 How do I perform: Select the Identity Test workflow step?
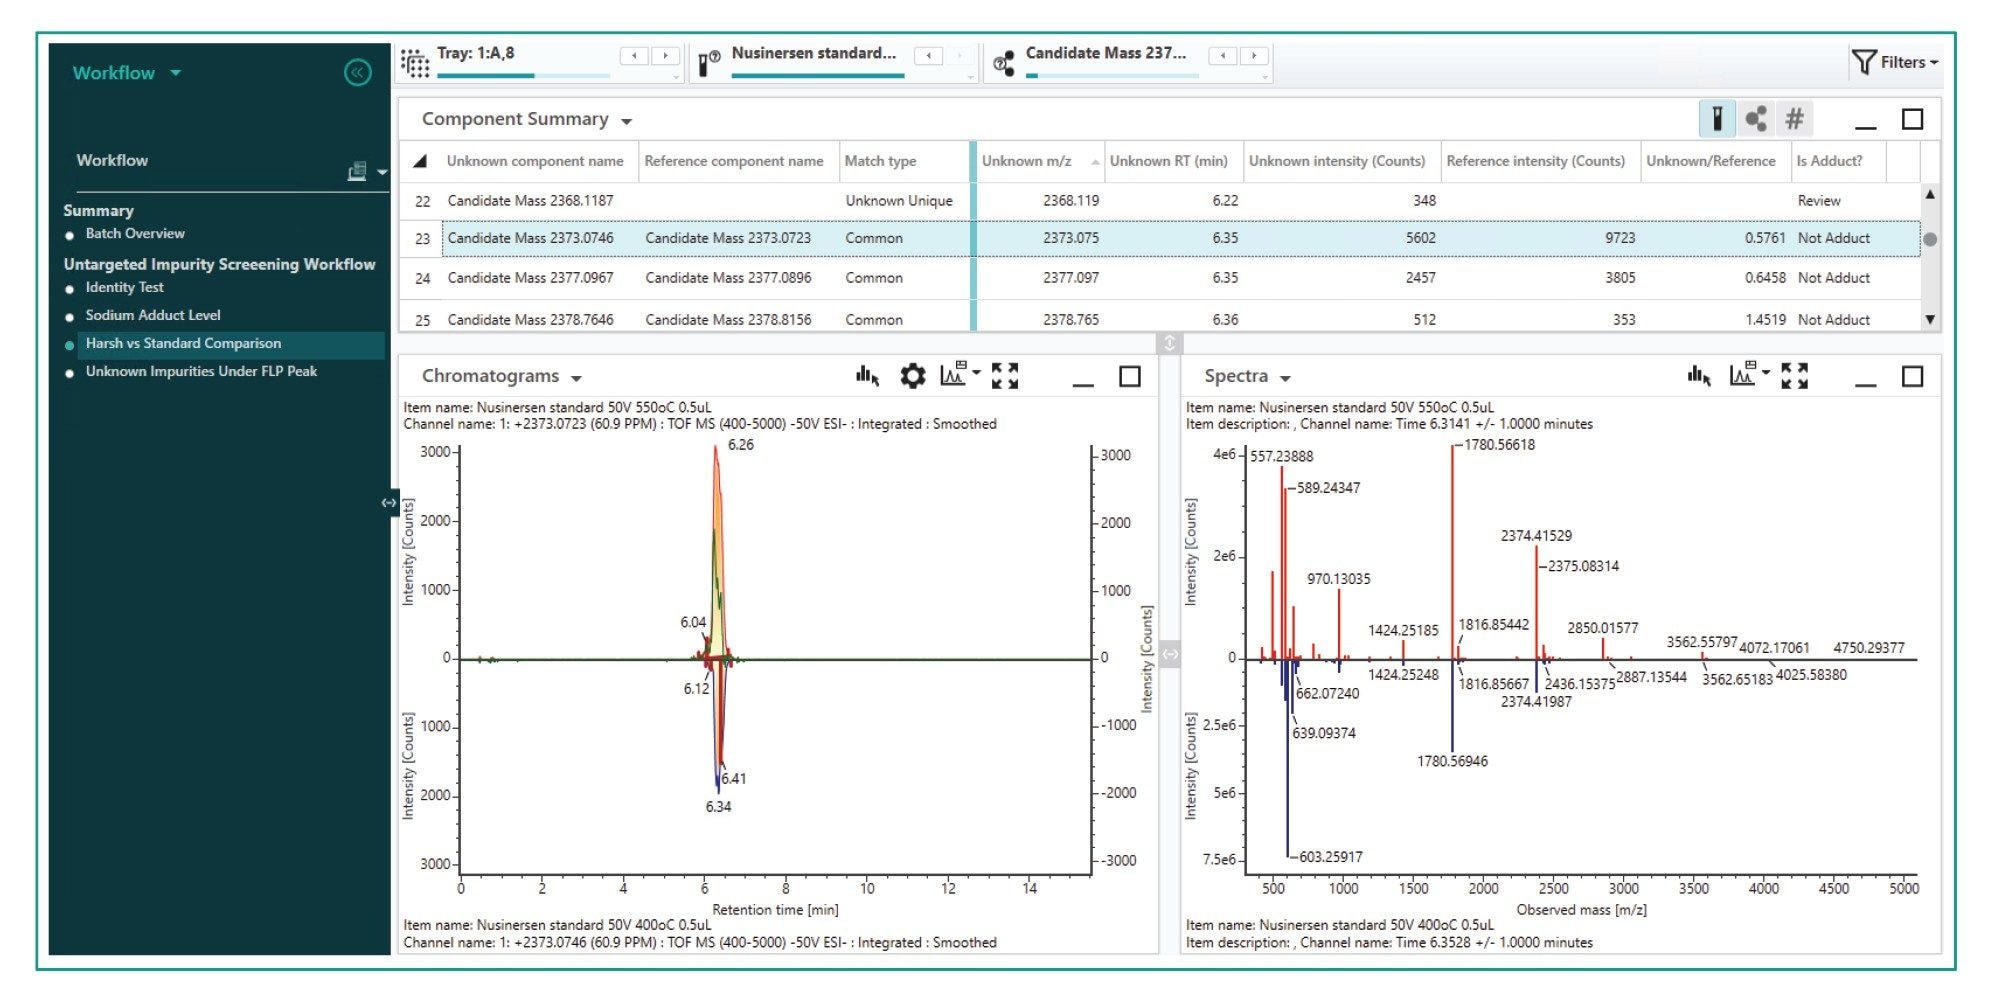coord(124,287)
